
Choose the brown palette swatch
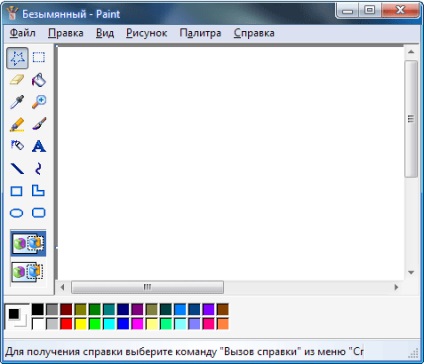(223, 309)
